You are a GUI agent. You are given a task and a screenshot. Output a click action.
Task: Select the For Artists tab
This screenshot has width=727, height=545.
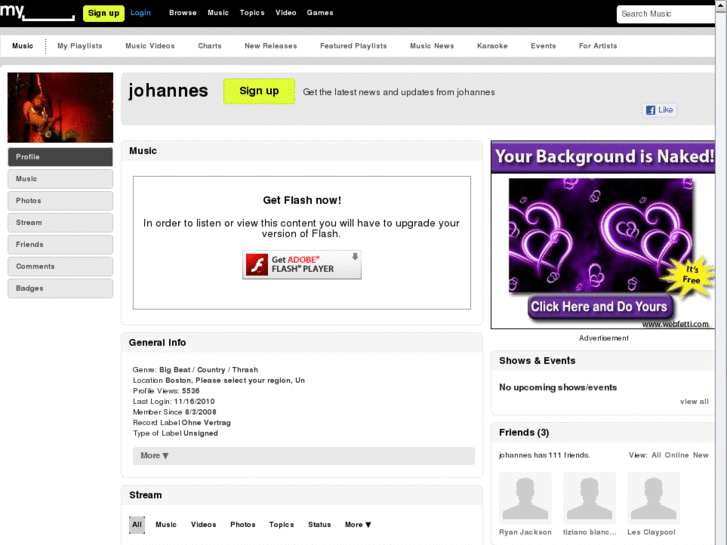pos(598,46)
